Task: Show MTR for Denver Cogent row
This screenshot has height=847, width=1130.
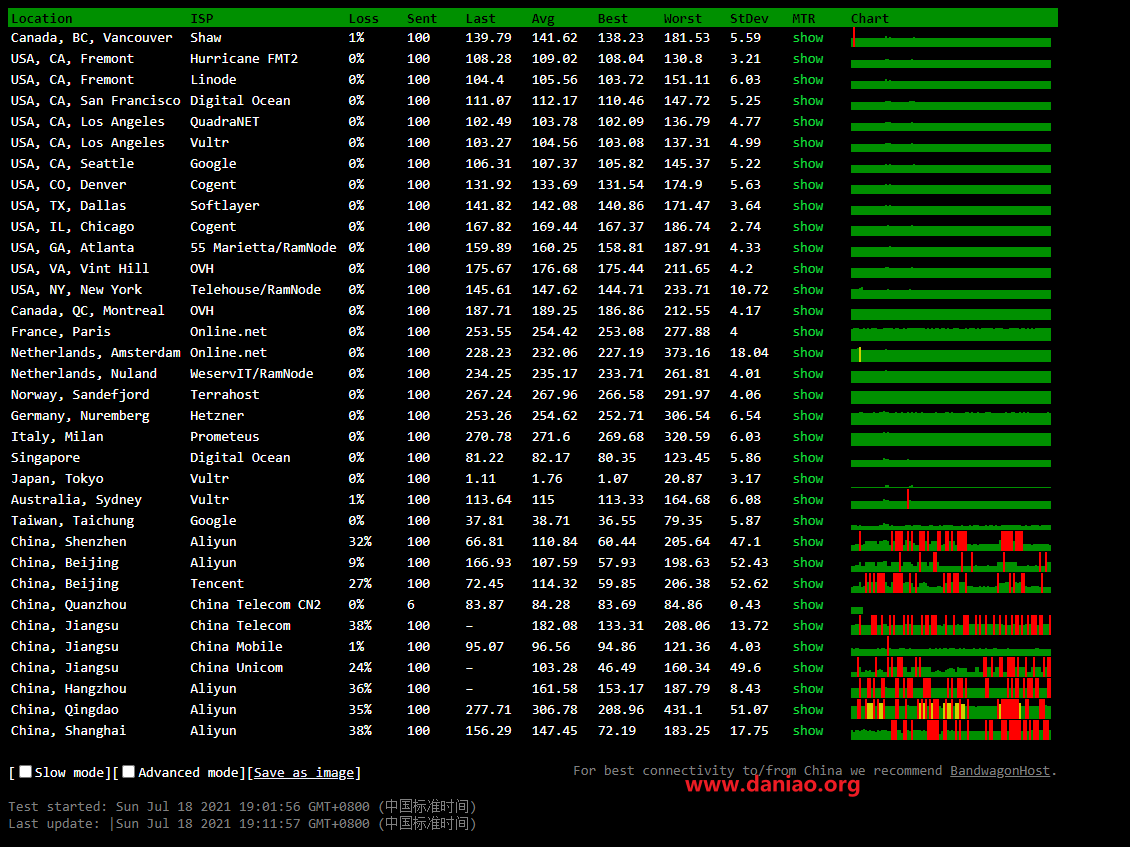Action: pos(808,185)
